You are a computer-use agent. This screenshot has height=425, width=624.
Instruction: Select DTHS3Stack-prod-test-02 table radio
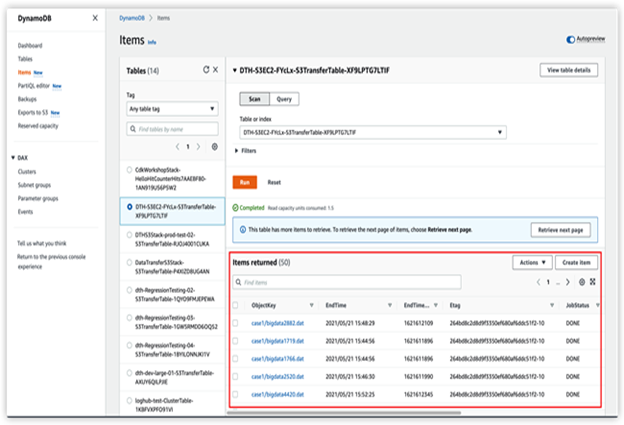point(129,235)
